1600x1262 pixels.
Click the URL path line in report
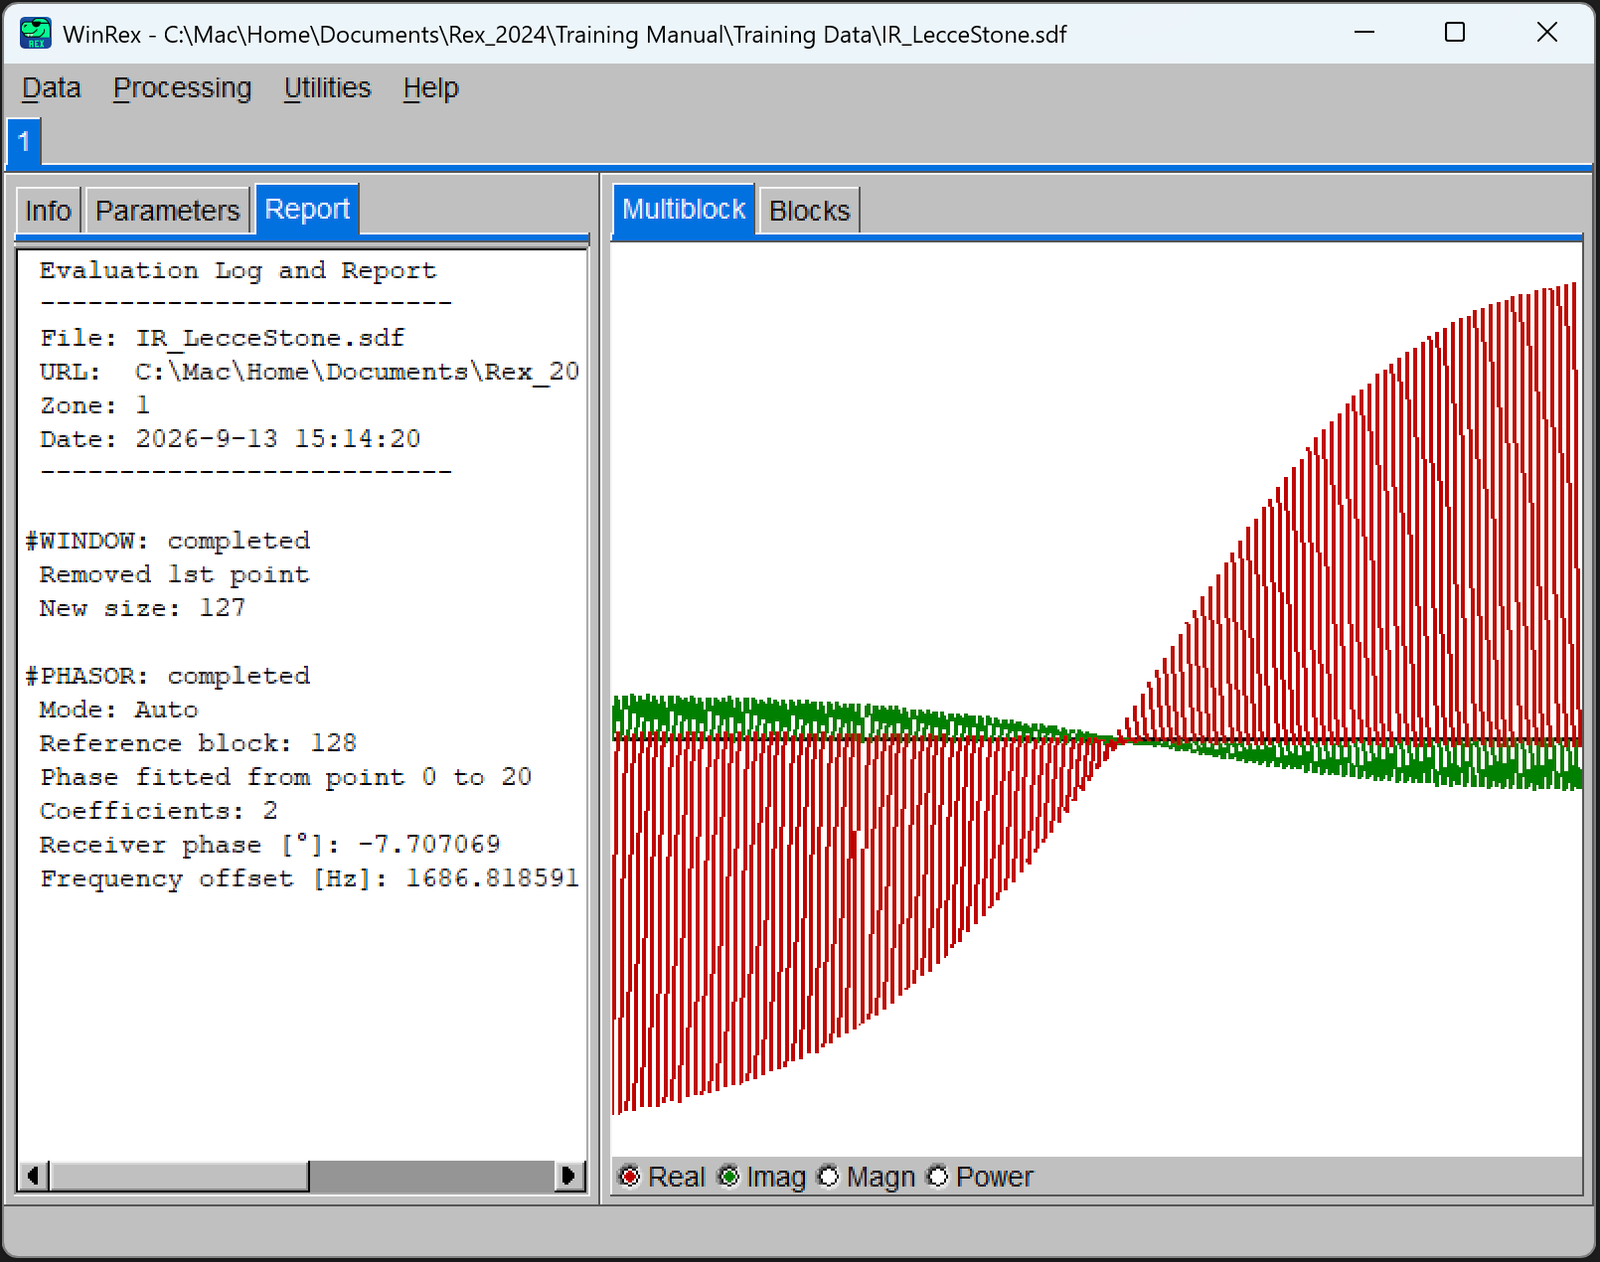point(309,372)
